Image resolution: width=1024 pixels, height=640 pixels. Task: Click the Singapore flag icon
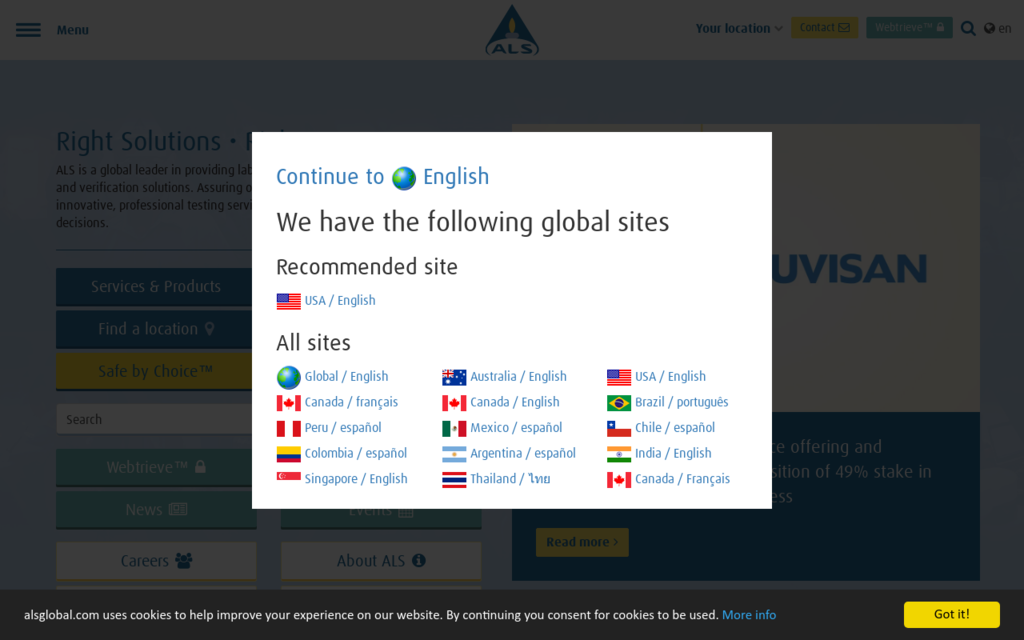click(x=288, y=479)
